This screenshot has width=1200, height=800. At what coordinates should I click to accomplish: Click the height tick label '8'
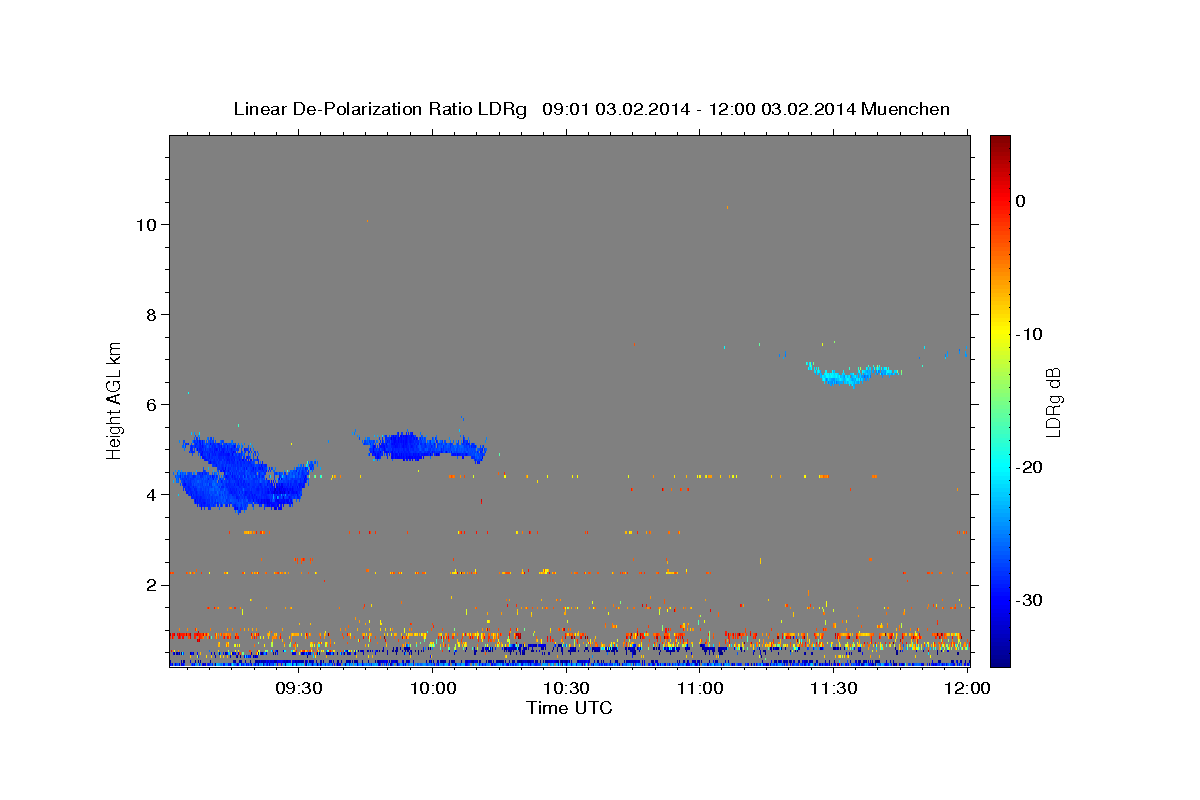150,314
